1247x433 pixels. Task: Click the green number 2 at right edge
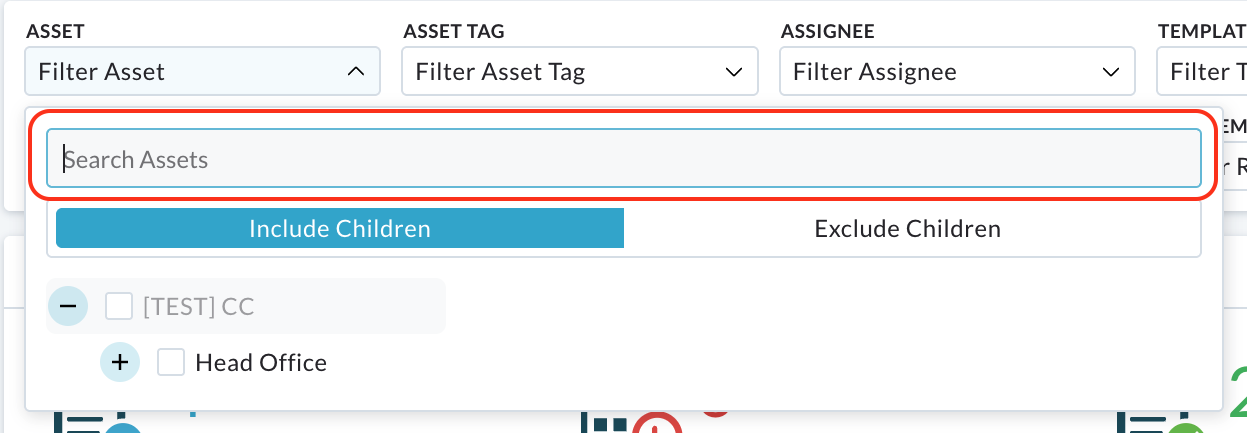pos(1237,392)
